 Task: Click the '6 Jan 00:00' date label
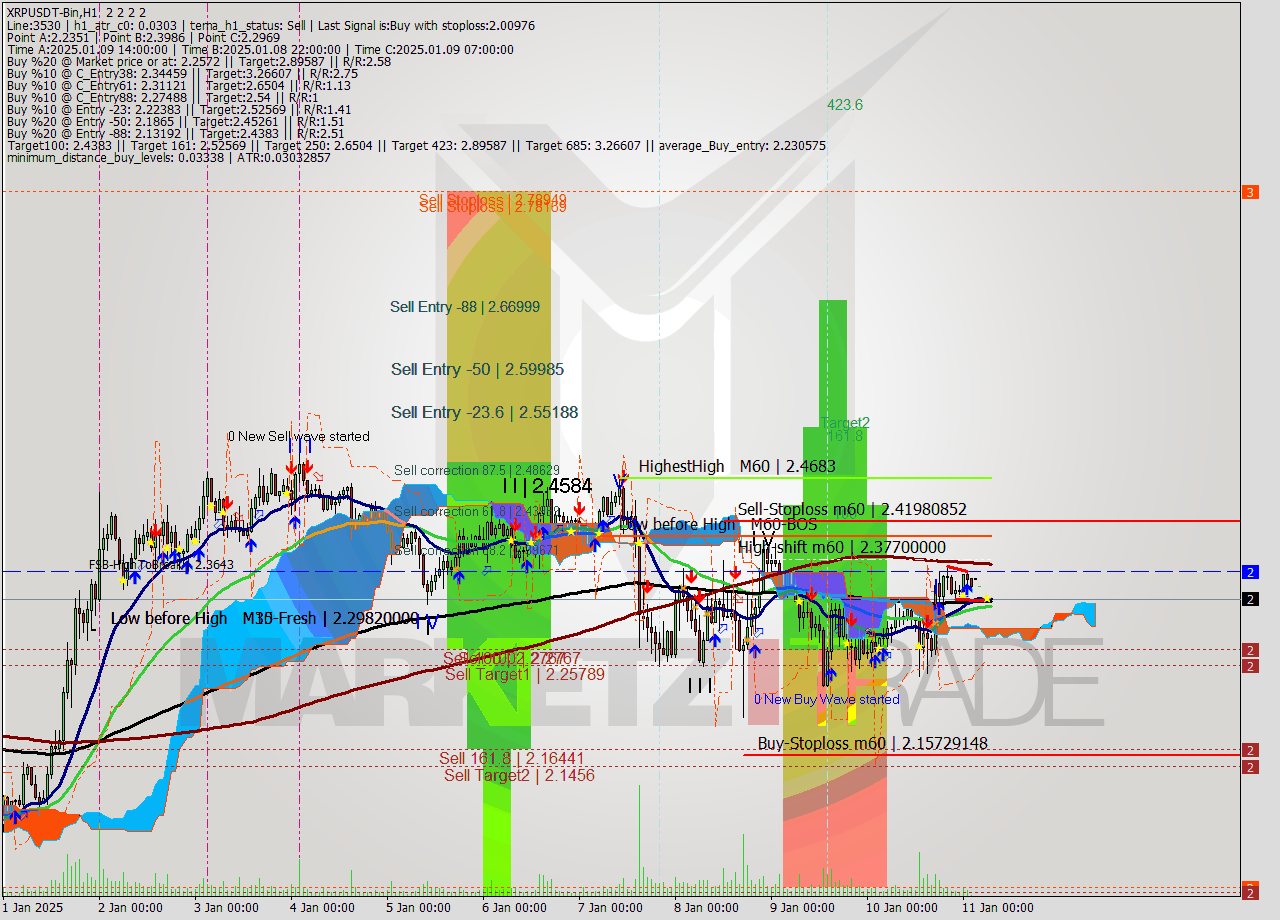click(x=514, y=908)
